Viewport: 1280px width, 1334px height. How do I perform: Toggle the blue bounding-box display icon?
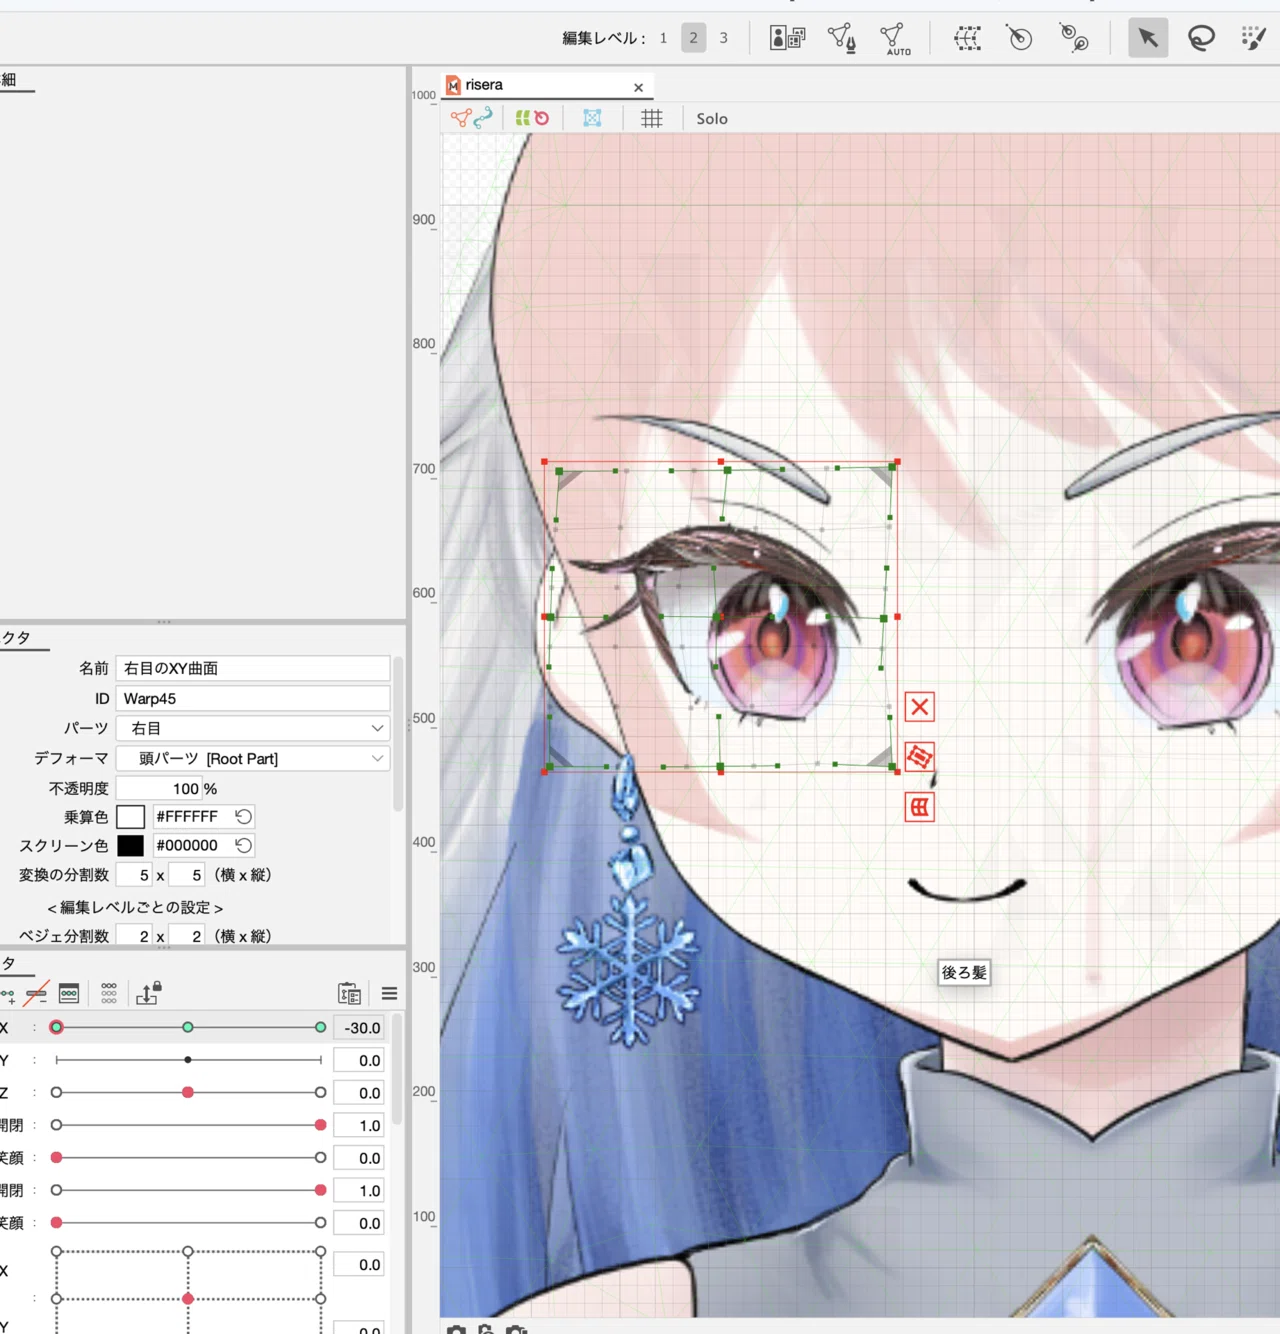pos(592,118)
